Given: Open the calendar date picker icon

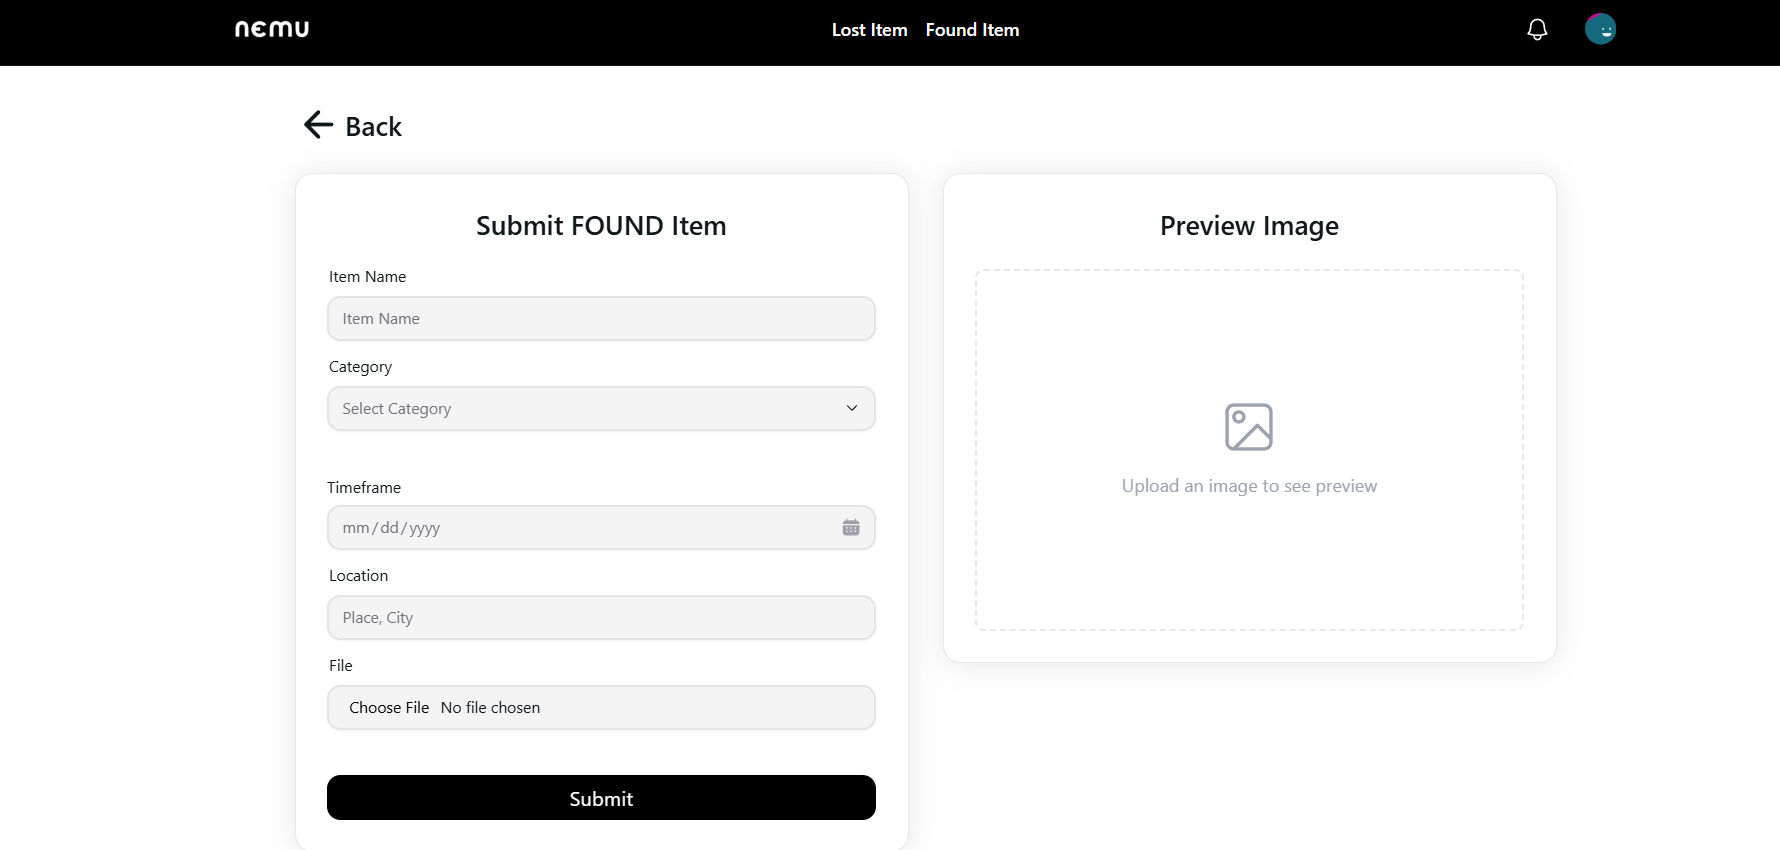Looking at the screenshot, I should 851,527.
